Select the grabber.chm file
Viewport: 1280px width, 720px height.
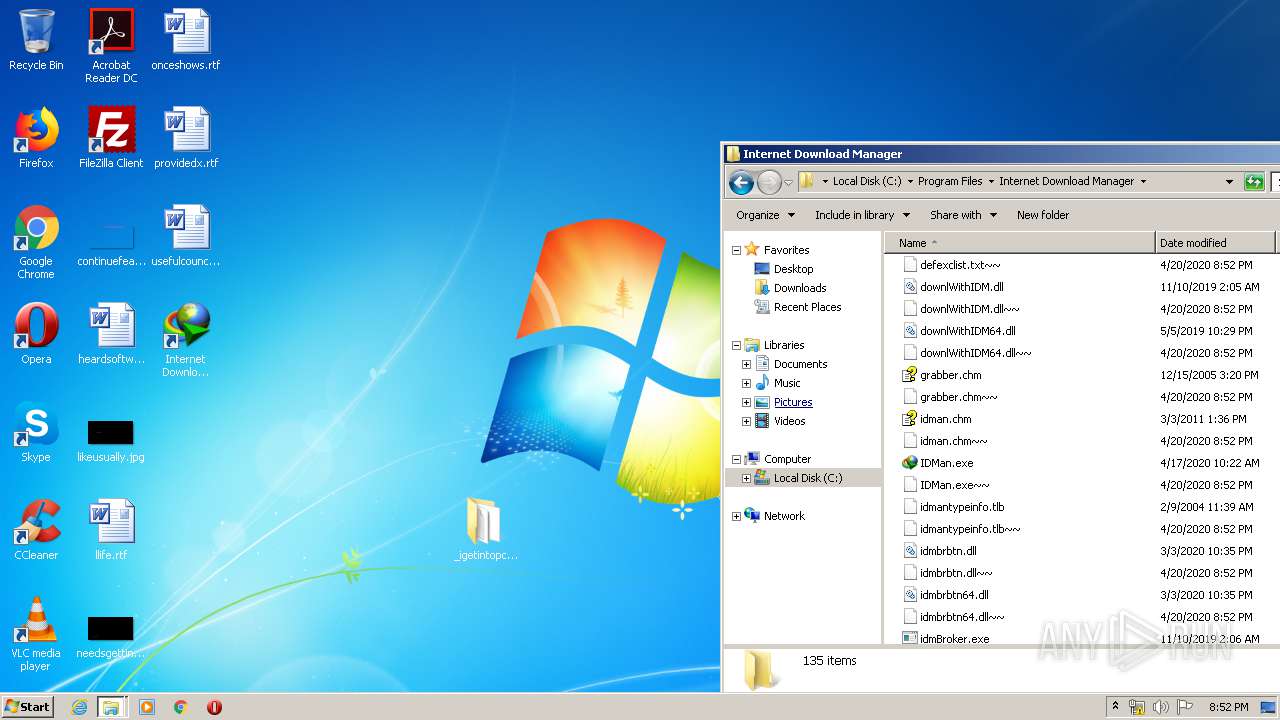point(950,375)
